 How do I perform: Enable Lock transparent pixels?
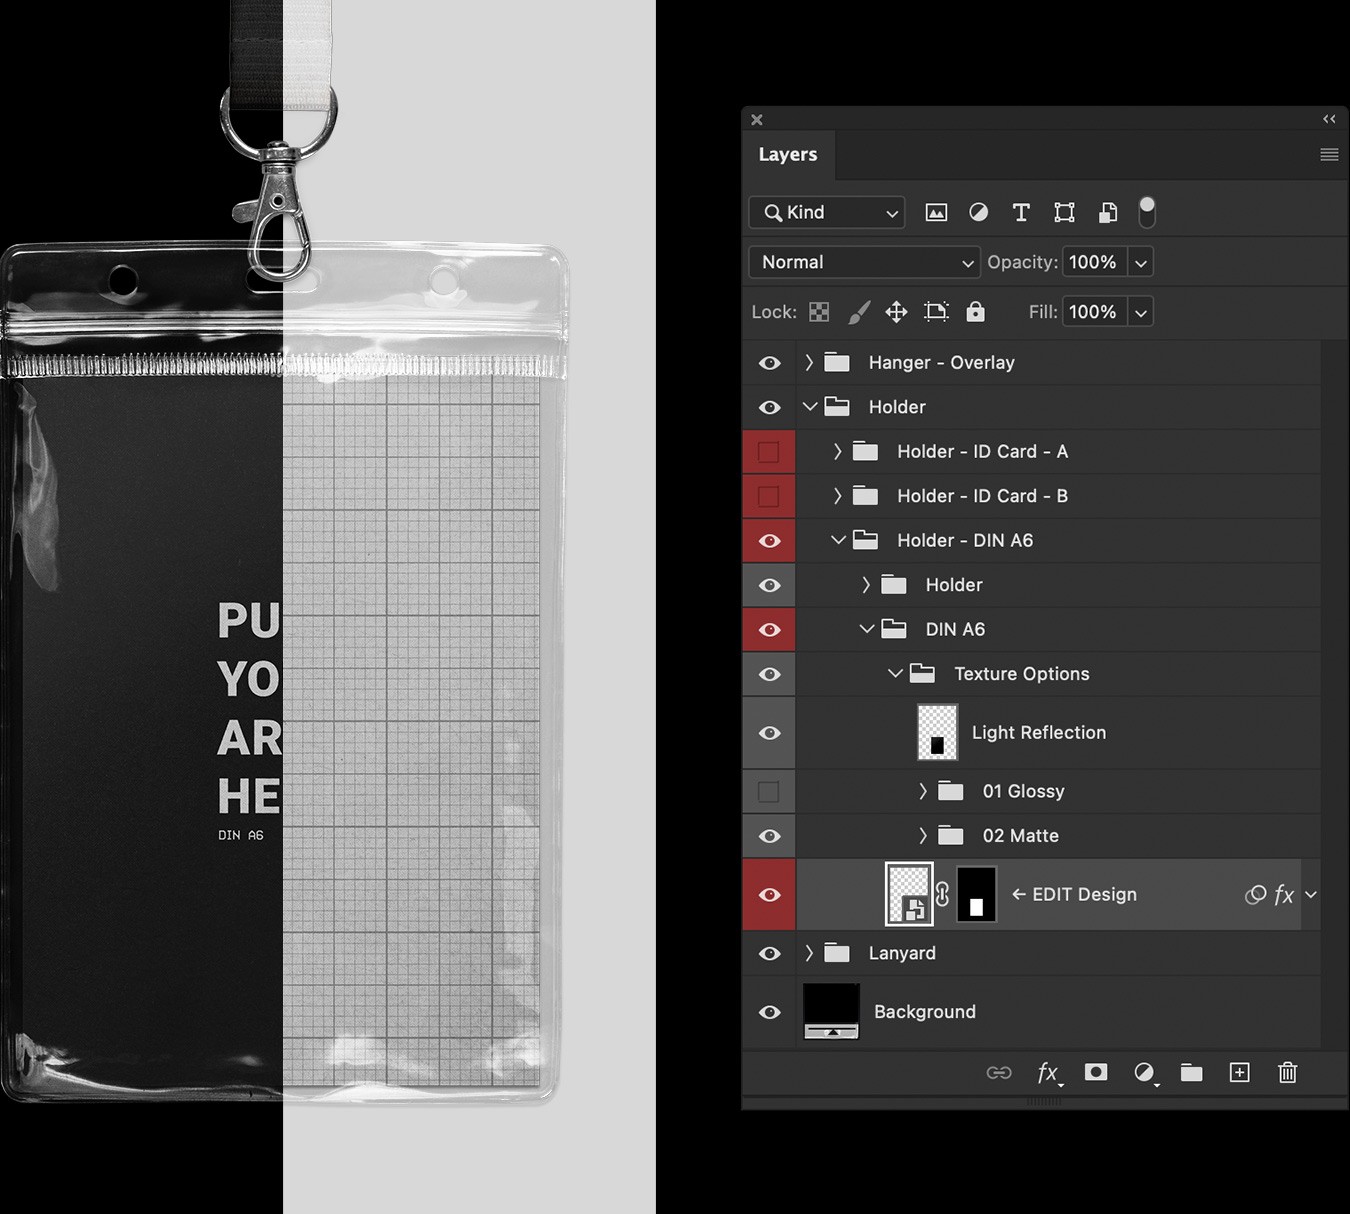(818, 311)
